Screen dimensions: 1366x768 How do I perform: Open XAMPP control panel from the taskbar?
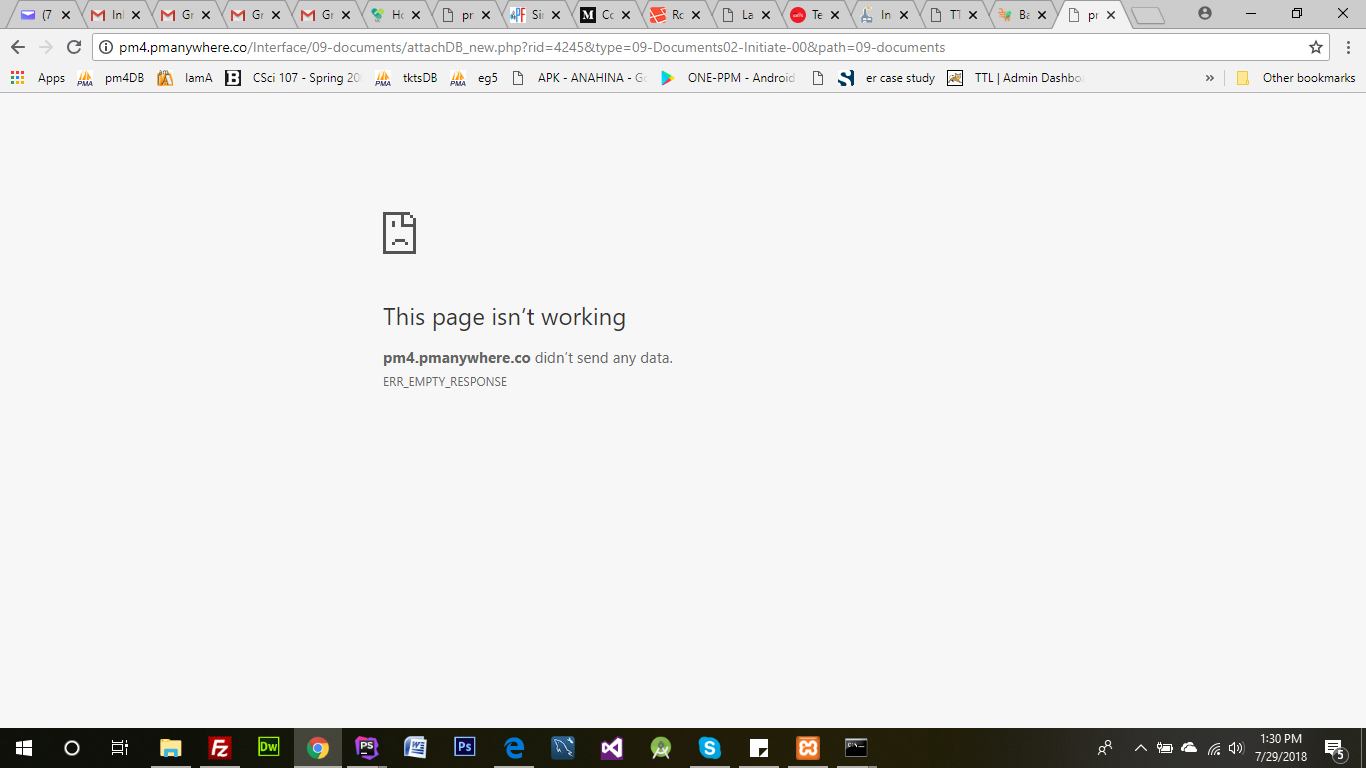(807, 747)
